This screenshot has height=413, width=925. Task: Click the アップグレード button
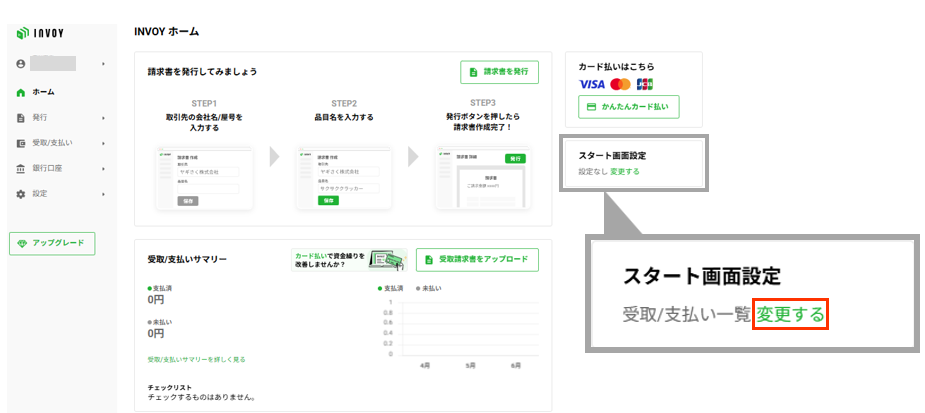(x=52, y=244)
